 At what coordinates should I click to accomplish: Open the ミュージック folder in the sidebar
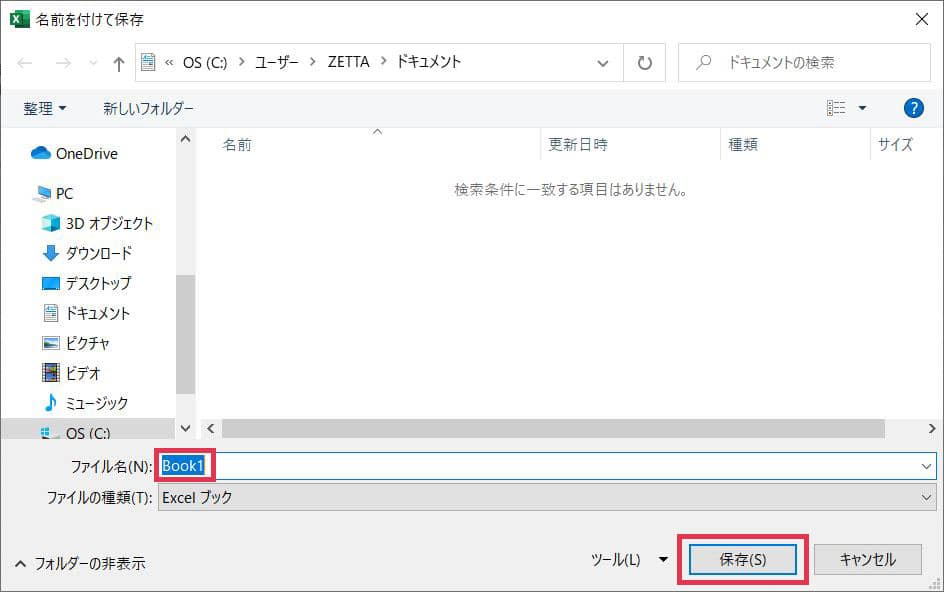(x=97, y=403)
